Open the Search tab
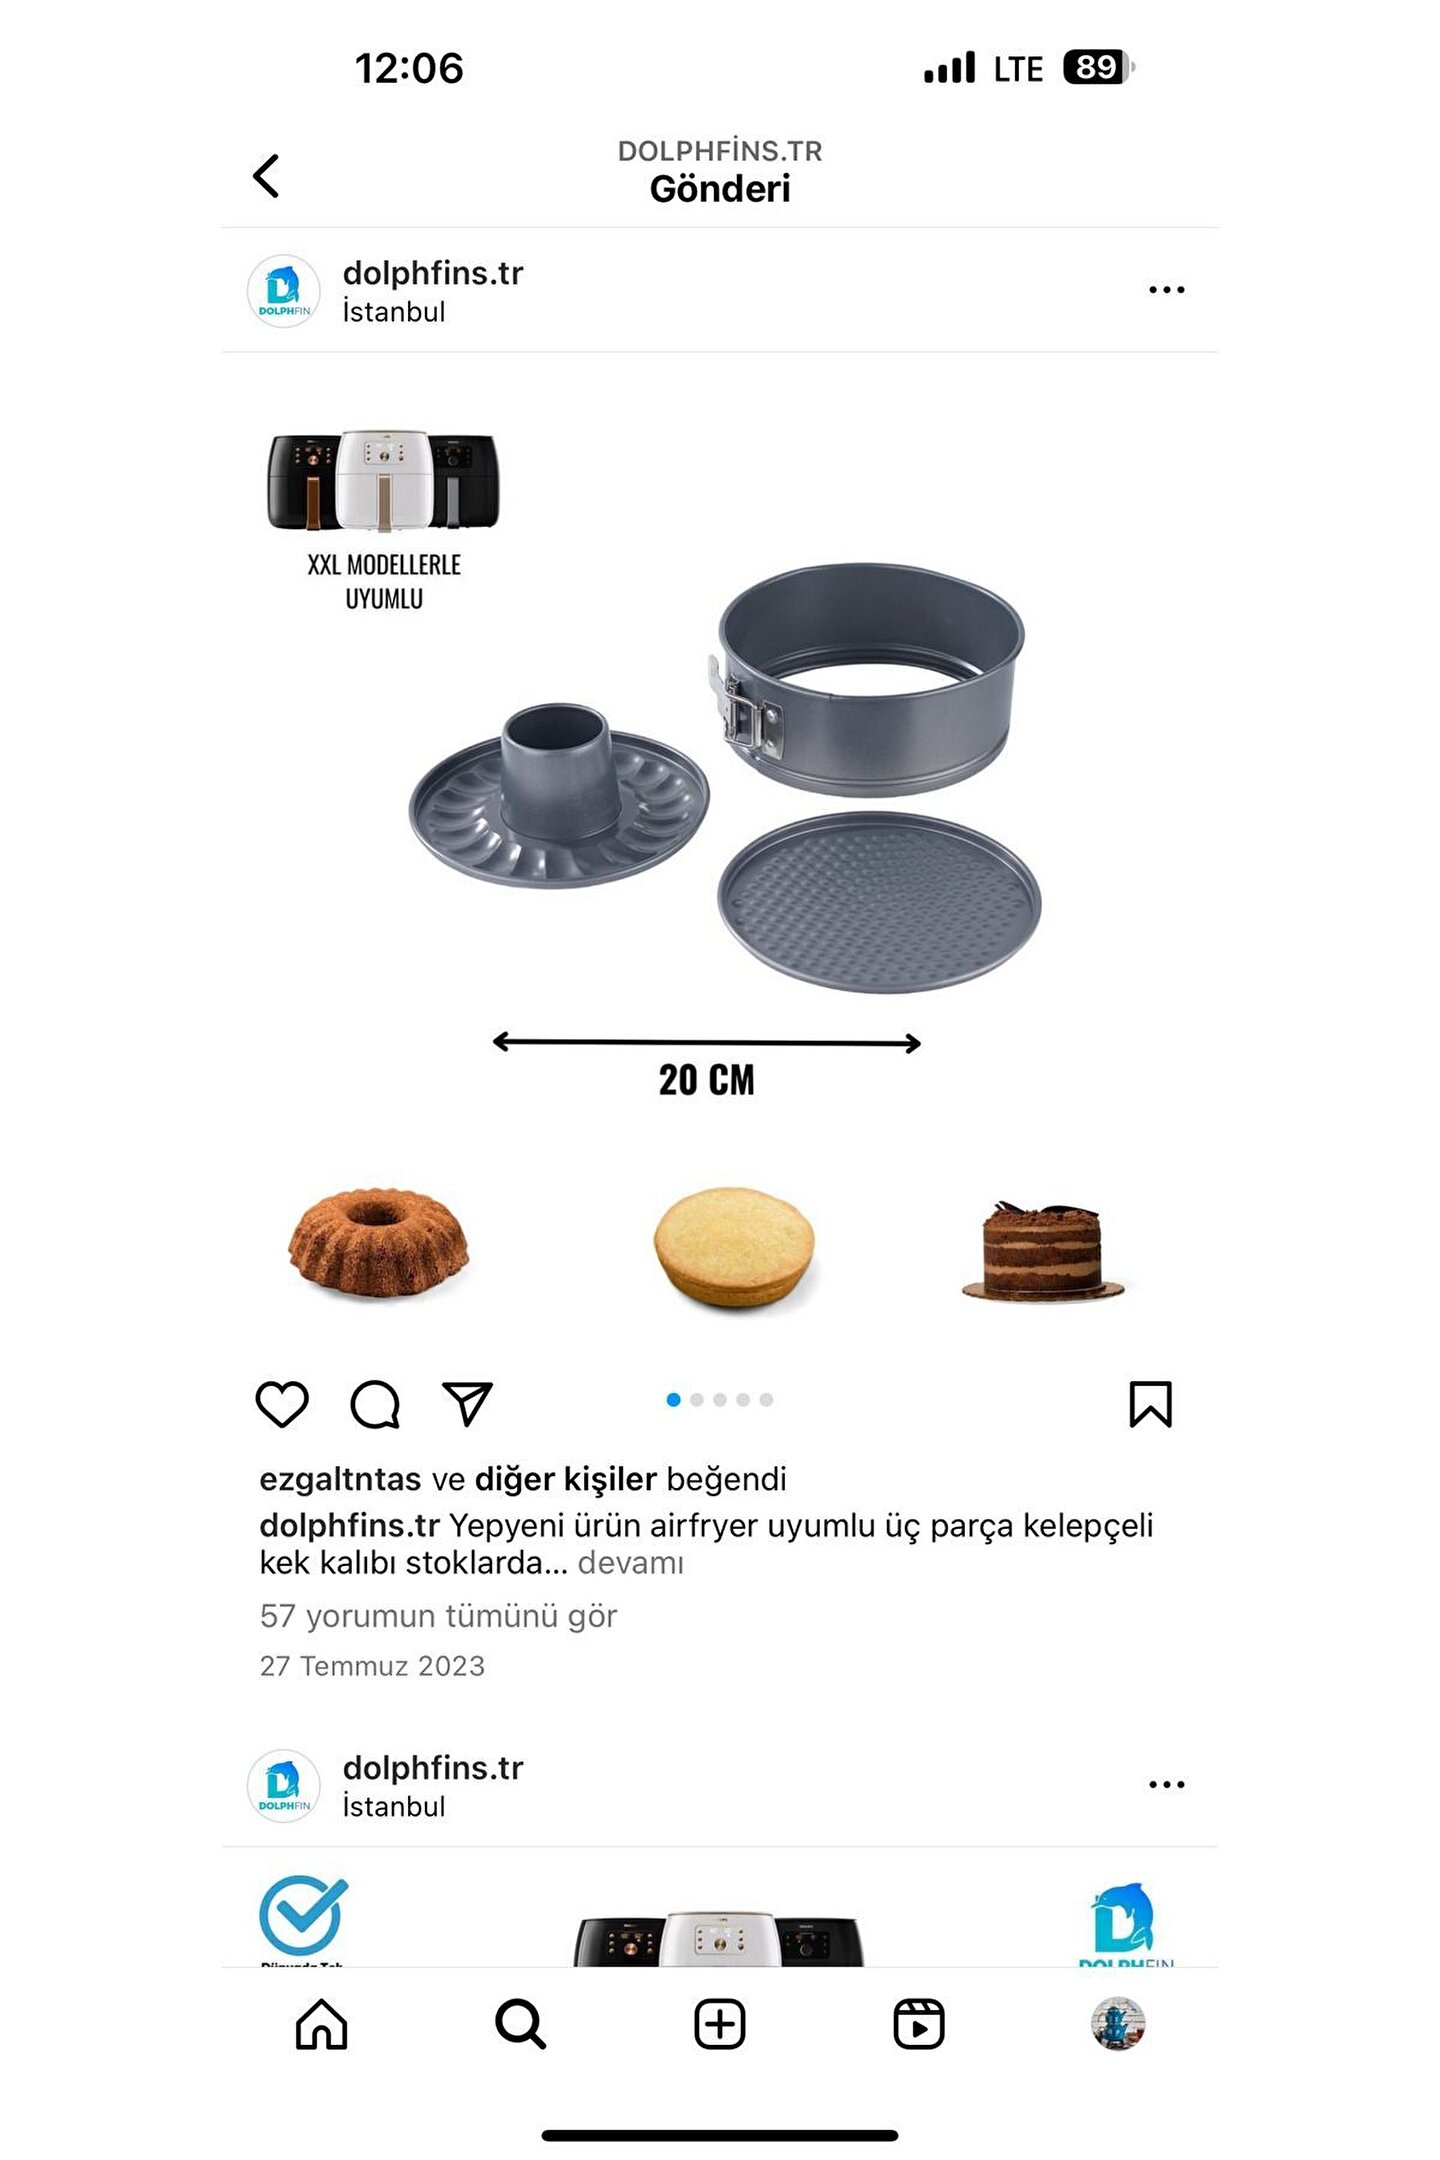Image resolution: width=1440 pixels, height=2160 pixels. click(520, 2024)
